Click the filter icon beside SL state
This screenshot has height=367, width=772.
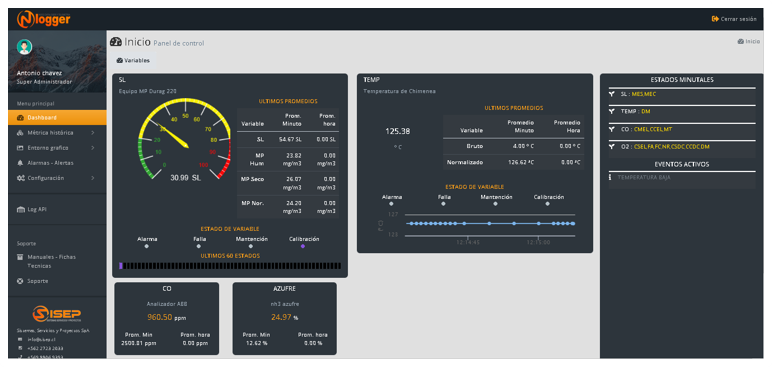coord(612,94)
